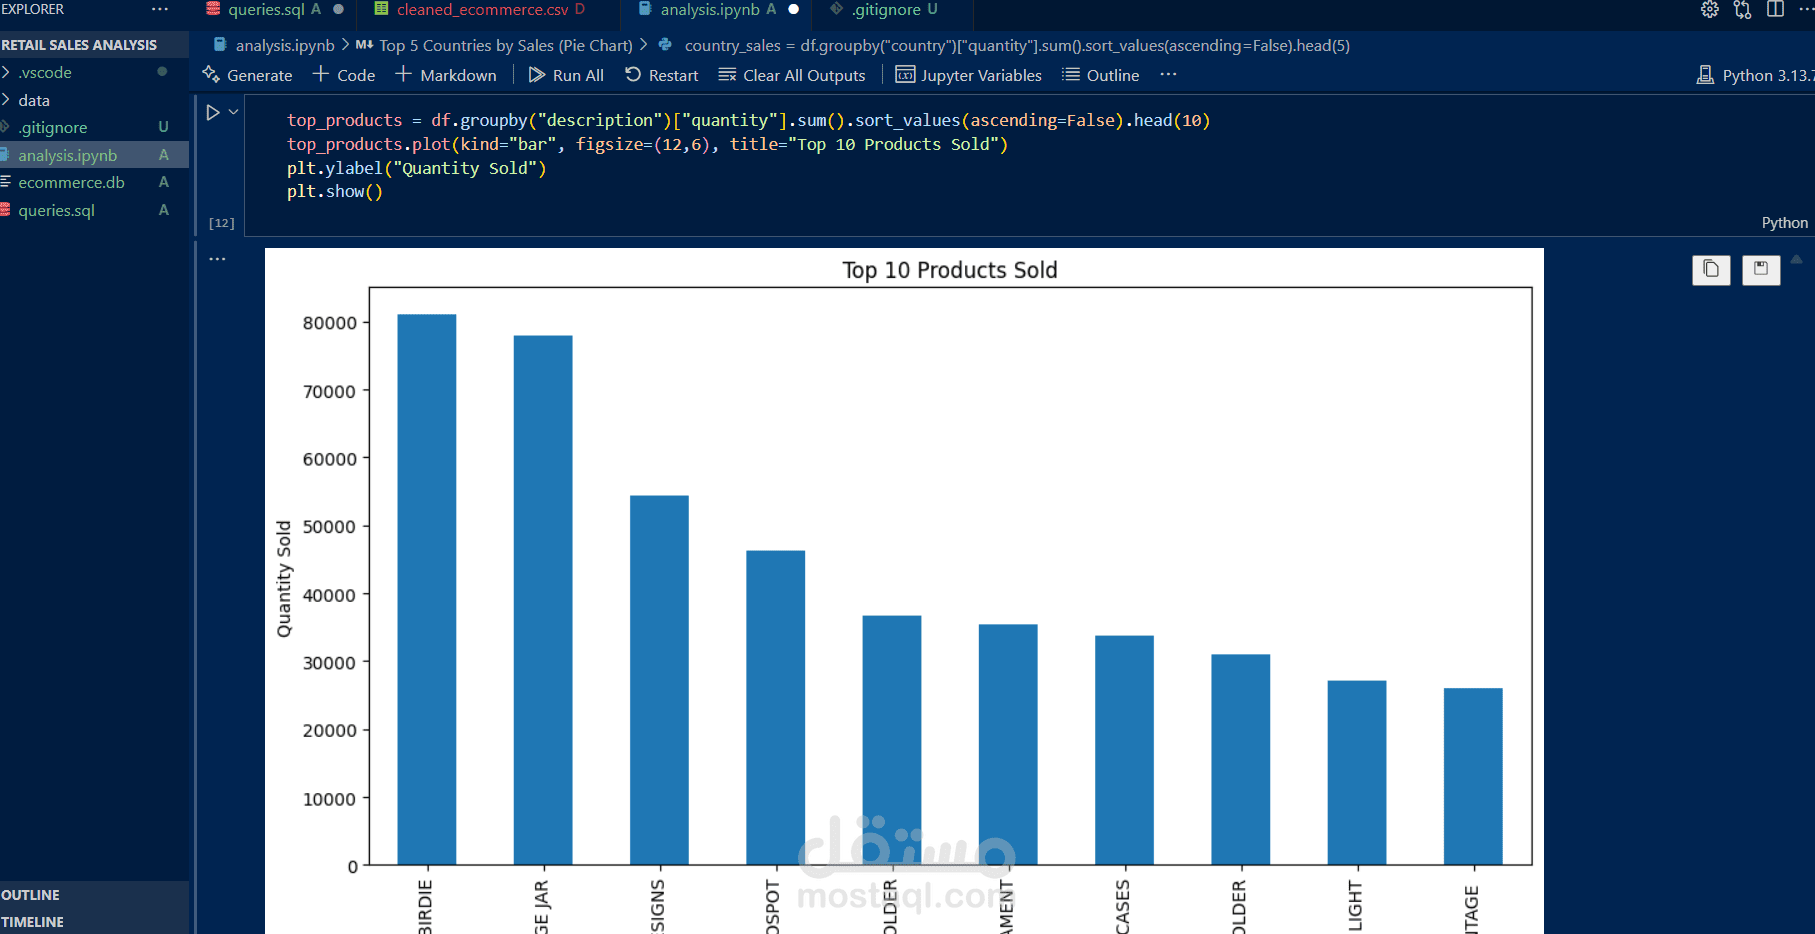This screenshot has height=934, width=1815.
Task: Open the cell output more actions ellipsis
Action: [x=217, y=259]
